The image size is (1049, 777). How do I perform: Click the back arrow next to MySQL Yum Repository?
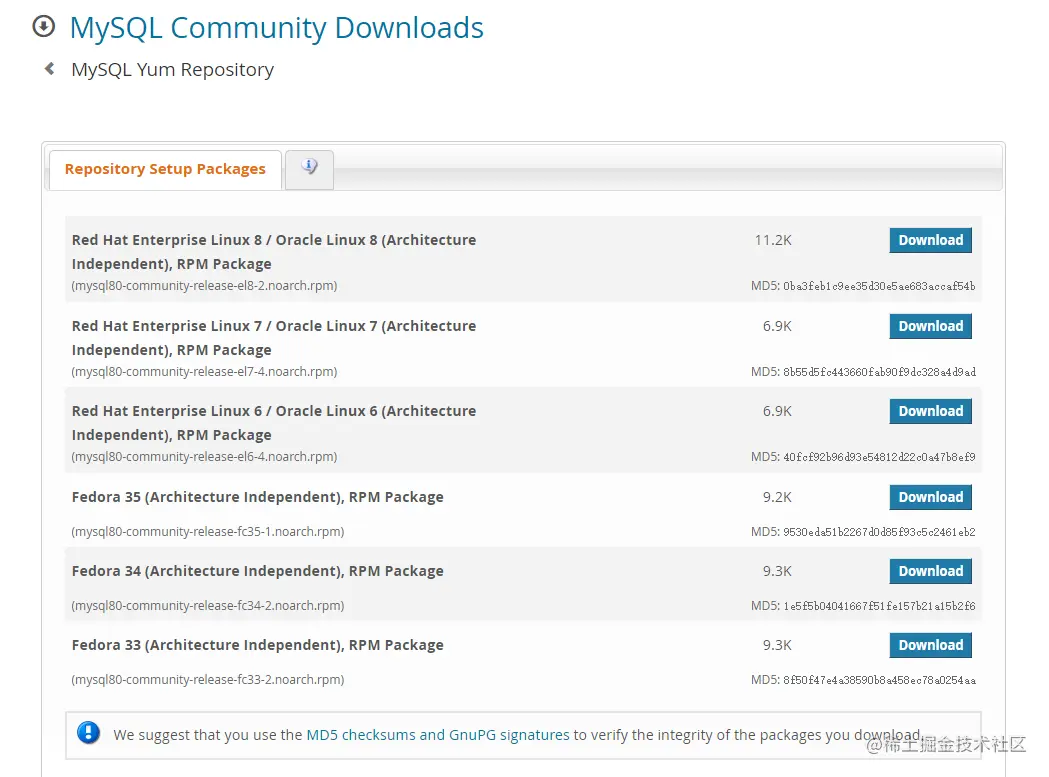pos(50,68)
